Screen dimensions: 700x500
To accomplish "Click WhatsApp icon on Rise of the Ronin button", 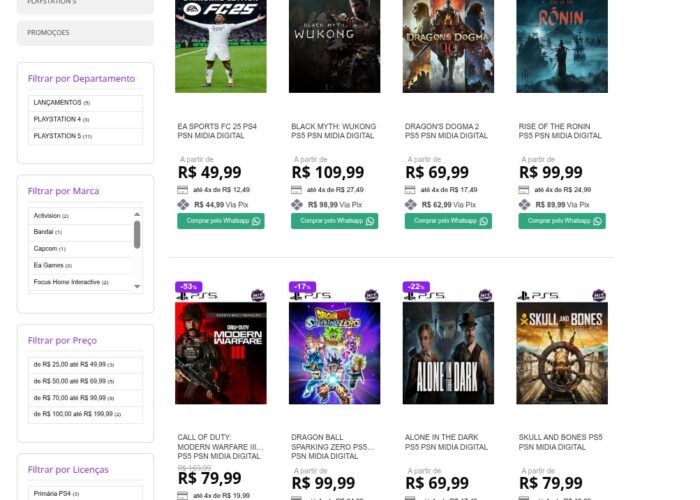I will pos(597,221).
